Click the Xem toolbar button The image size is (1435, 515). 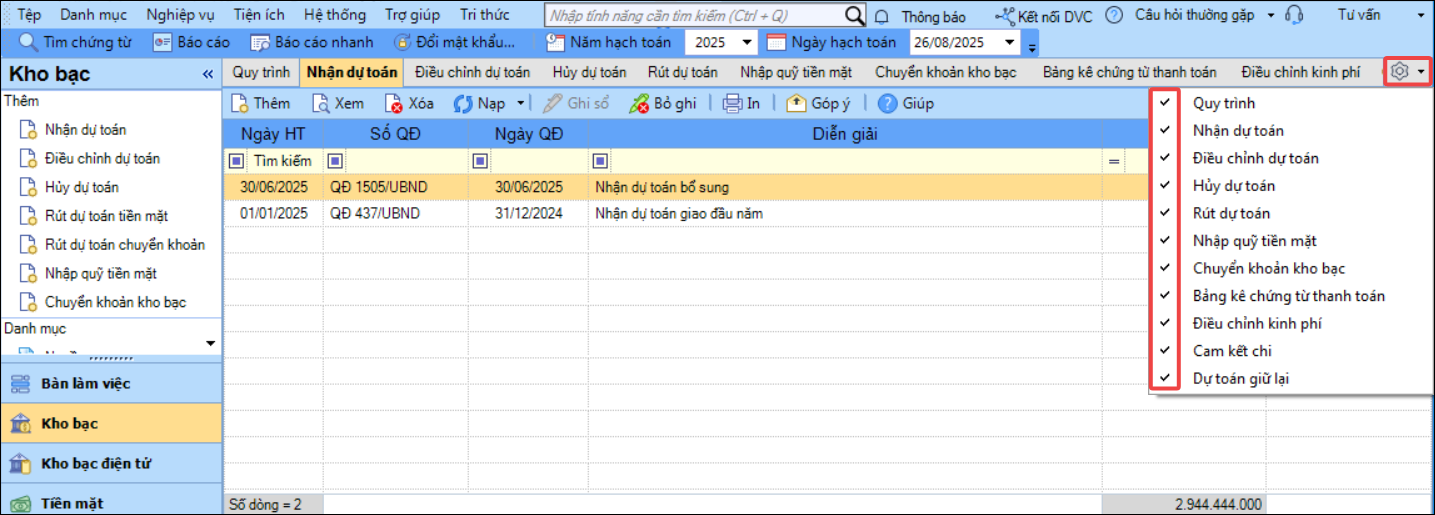pyautogui.click(x=338, y=103)
